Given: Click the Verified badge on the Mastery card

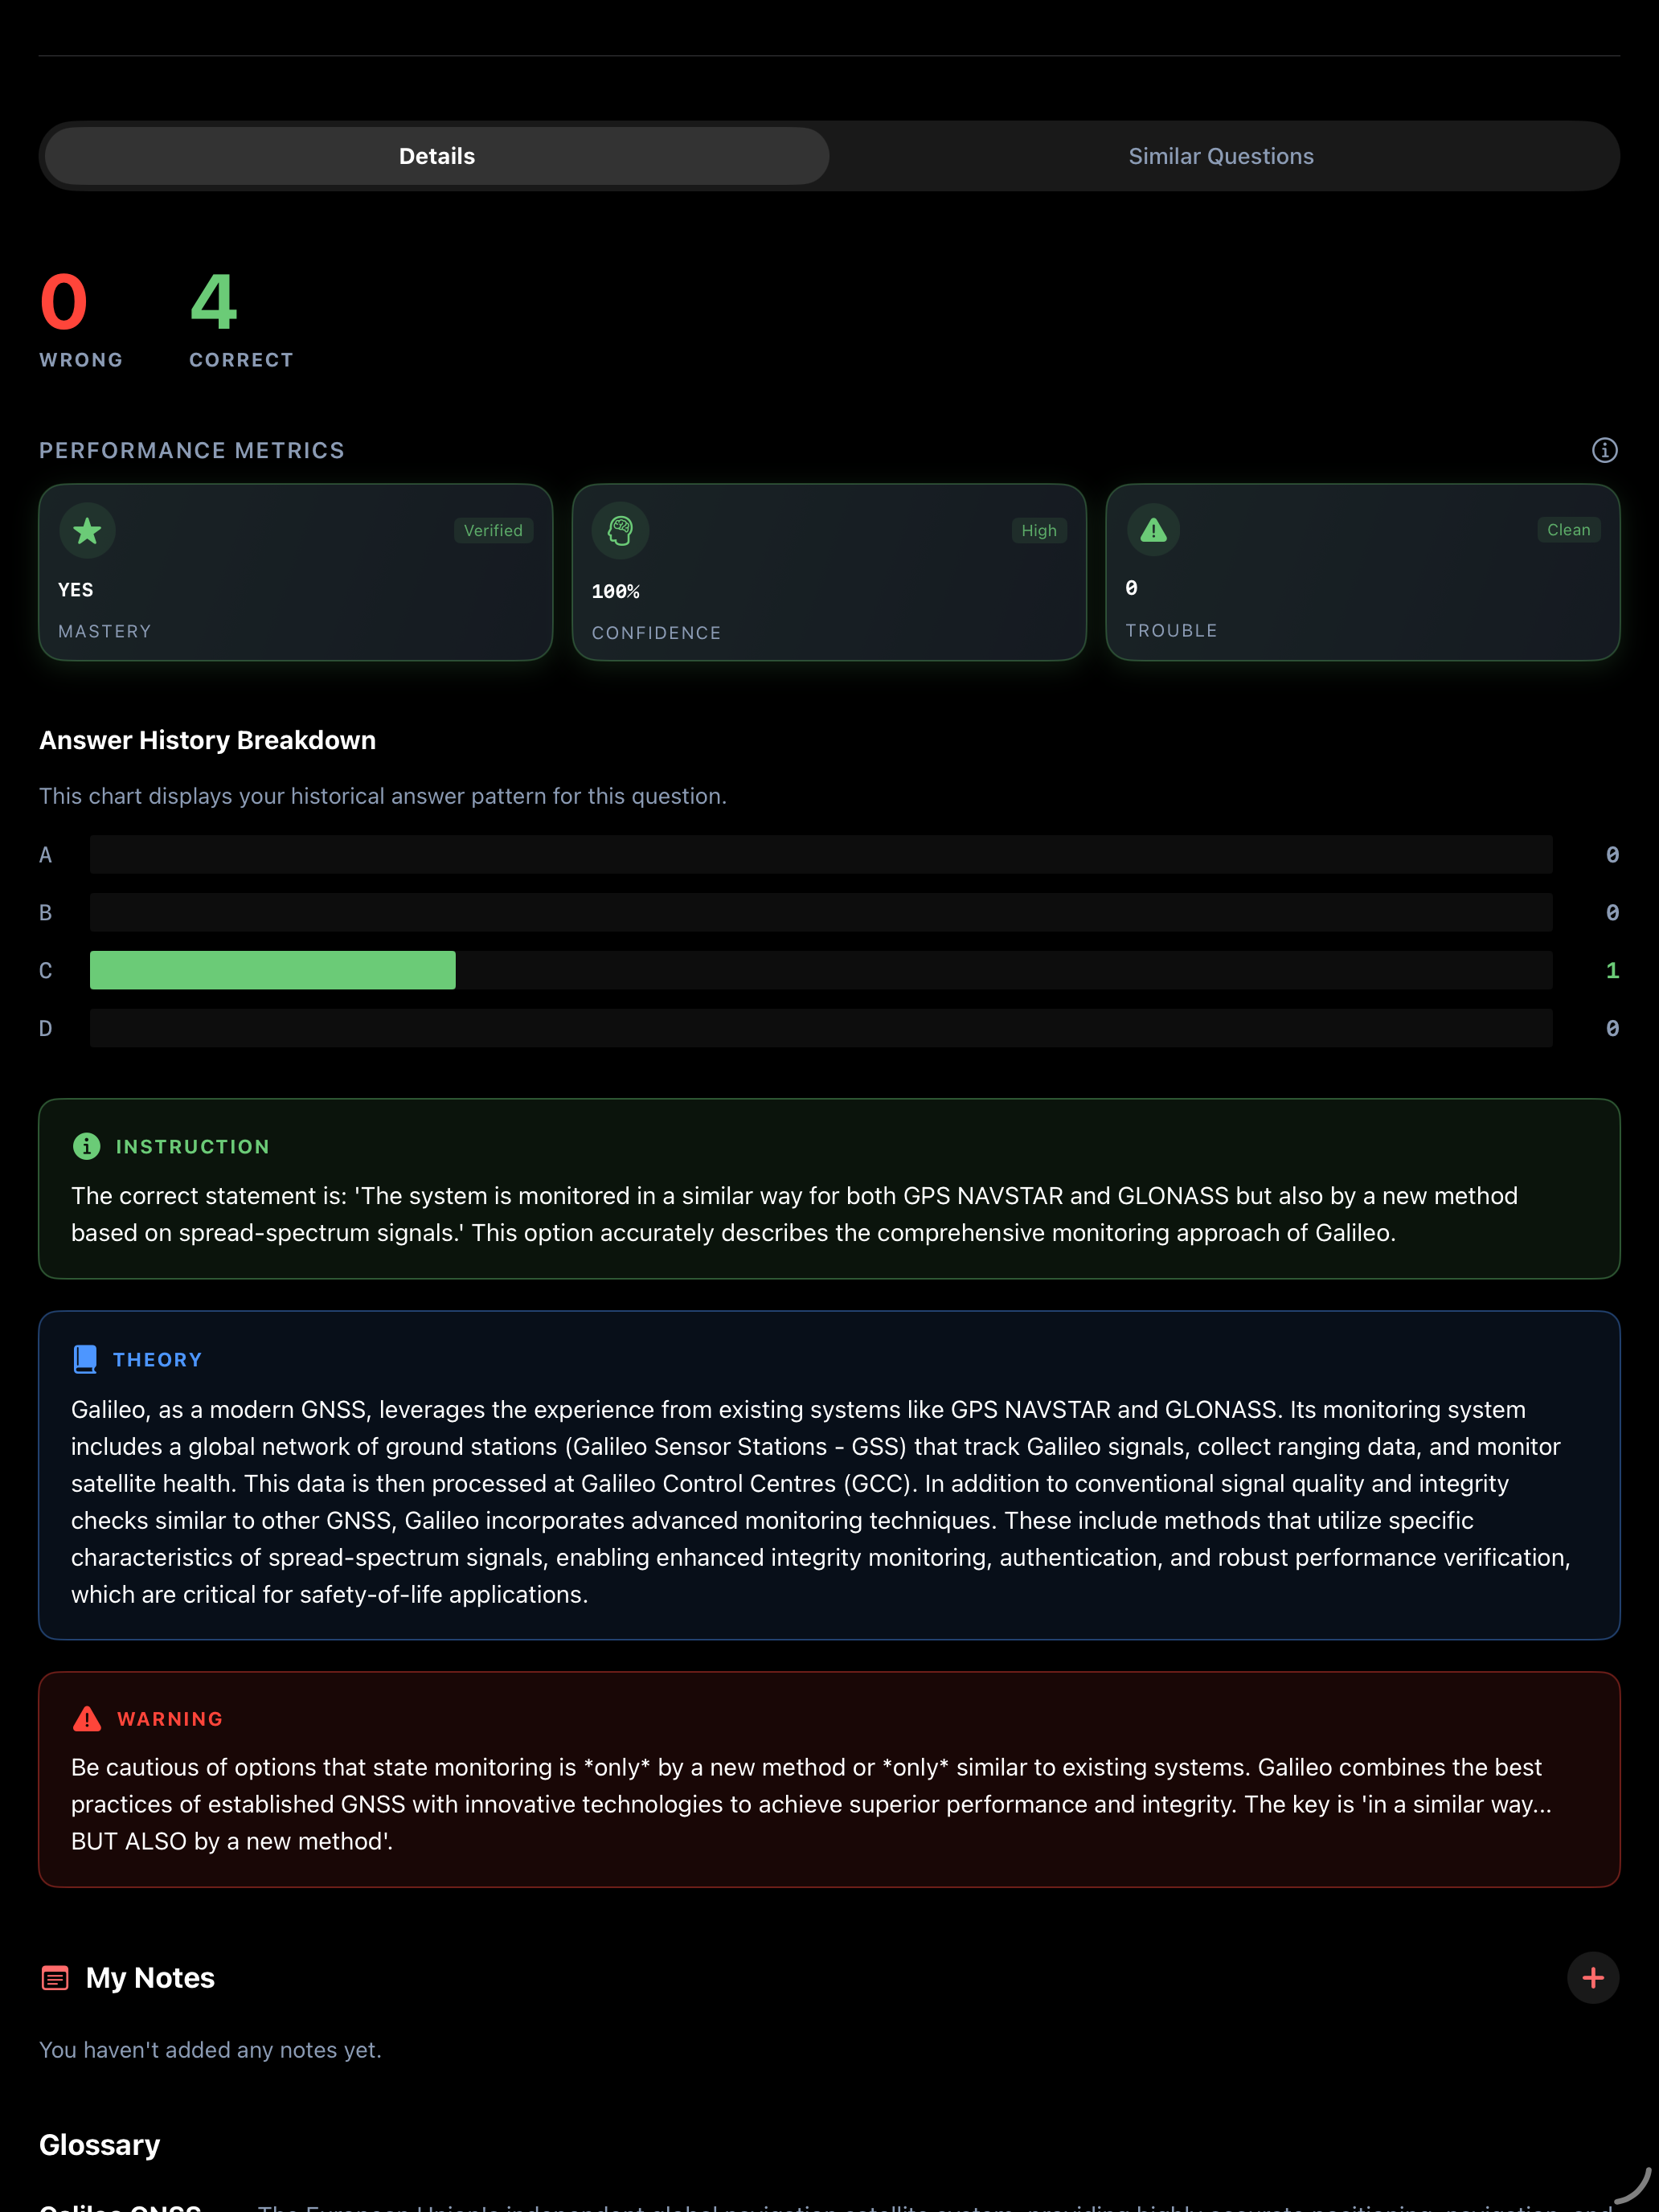Looking at the screenshot, I should [x=494, y=530].
